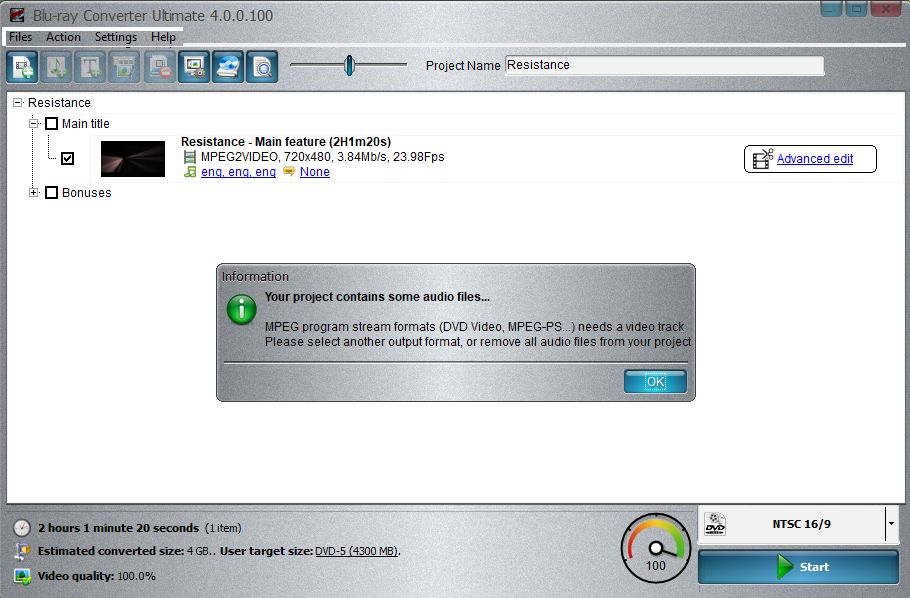This screenshot has height=598, width=910.
Task: Click the Start conversion button
Action: [x=798, y=567]
